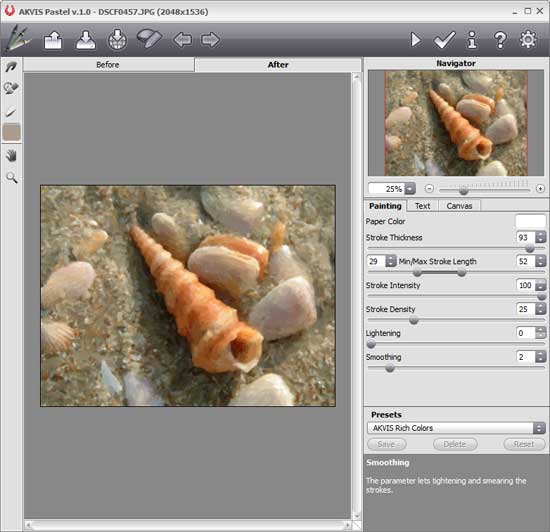Click the AKVIS Pastel pencils logo icon
Viewport: 550px width, 532px height.
[18, 39]
